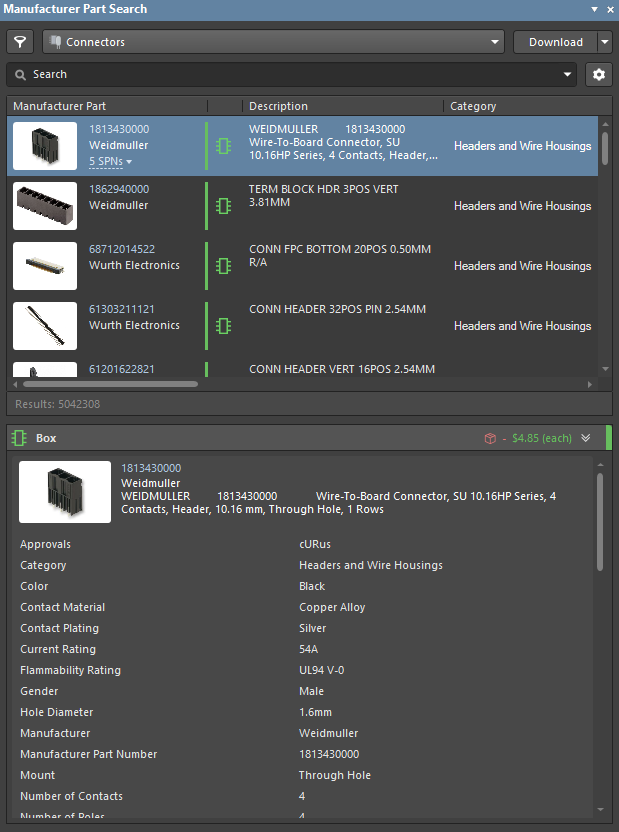The height and width of the screenshot is (832, 619).
Task: Click the Contact Material value Copper Alloy
Action: coord(332,608)
